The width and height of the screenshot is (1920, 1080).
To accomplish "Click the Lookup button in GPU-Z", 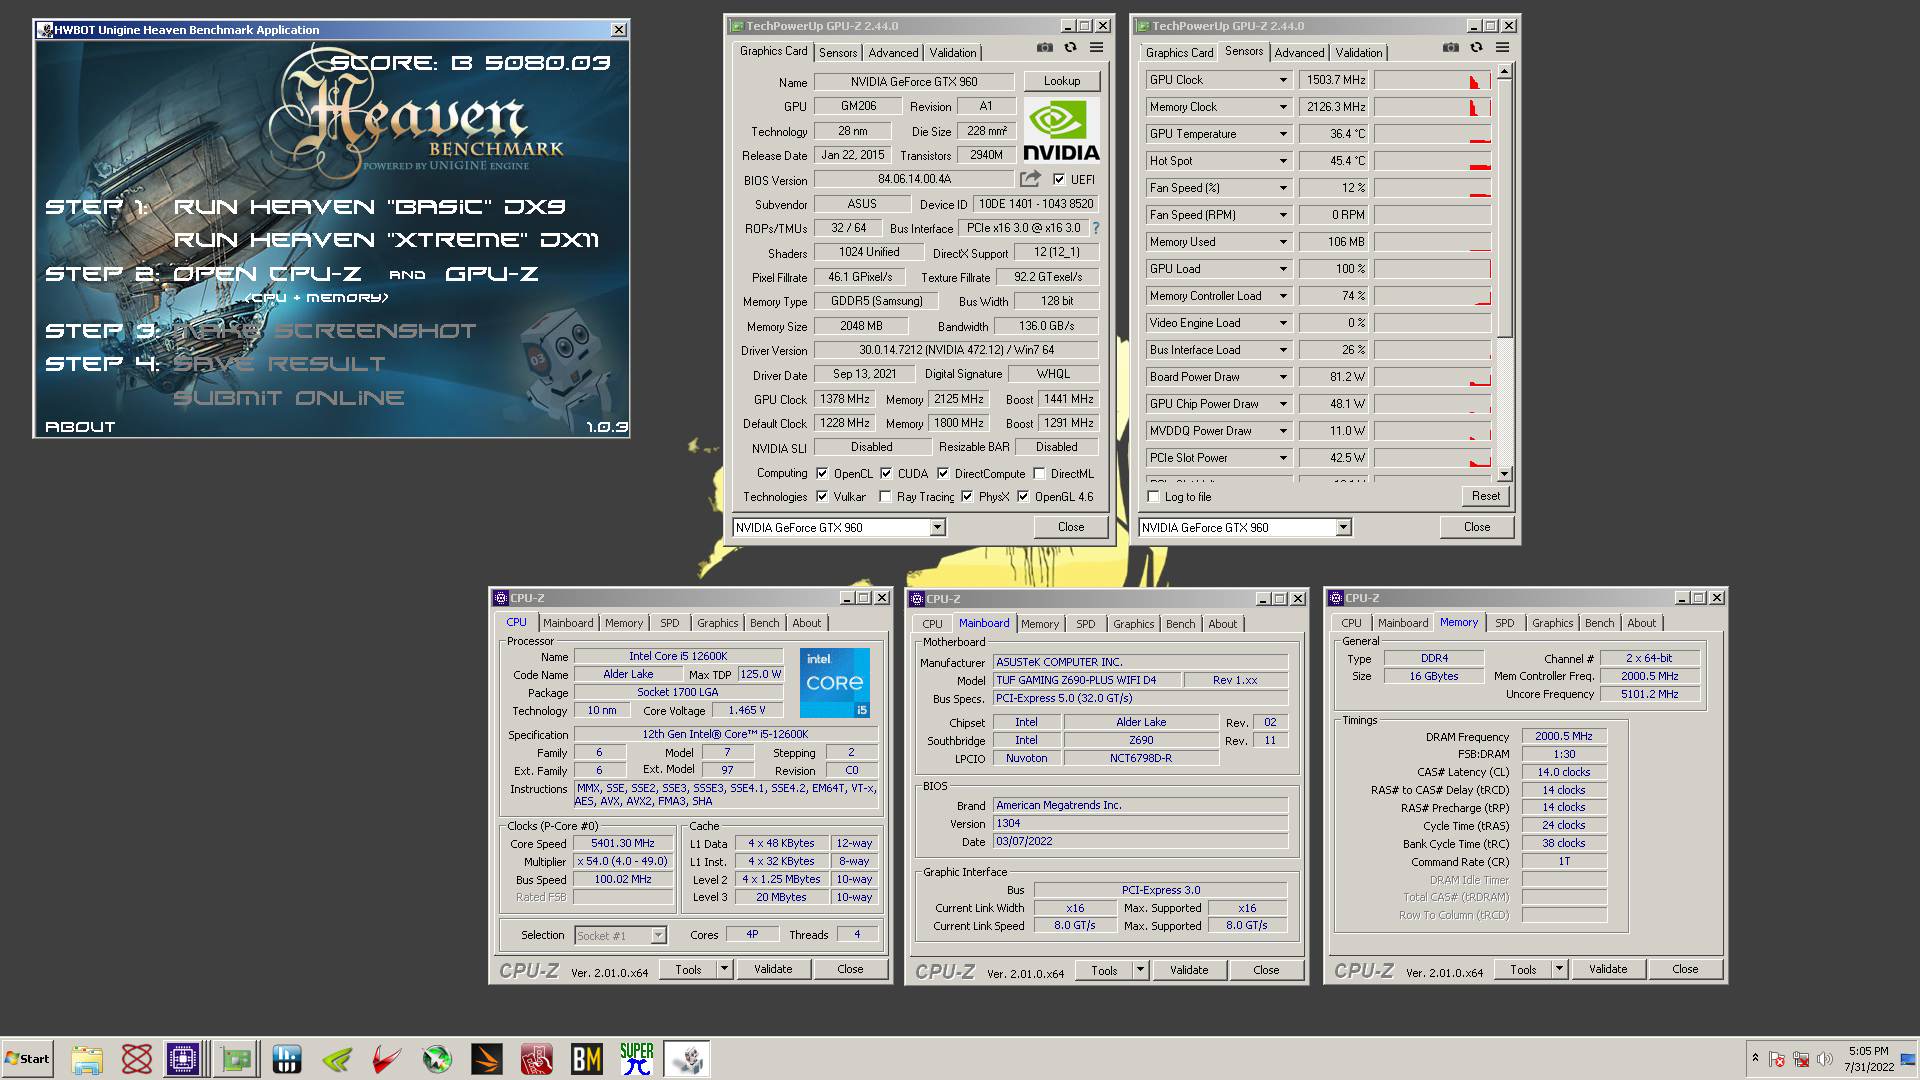I will point(1061,81).
